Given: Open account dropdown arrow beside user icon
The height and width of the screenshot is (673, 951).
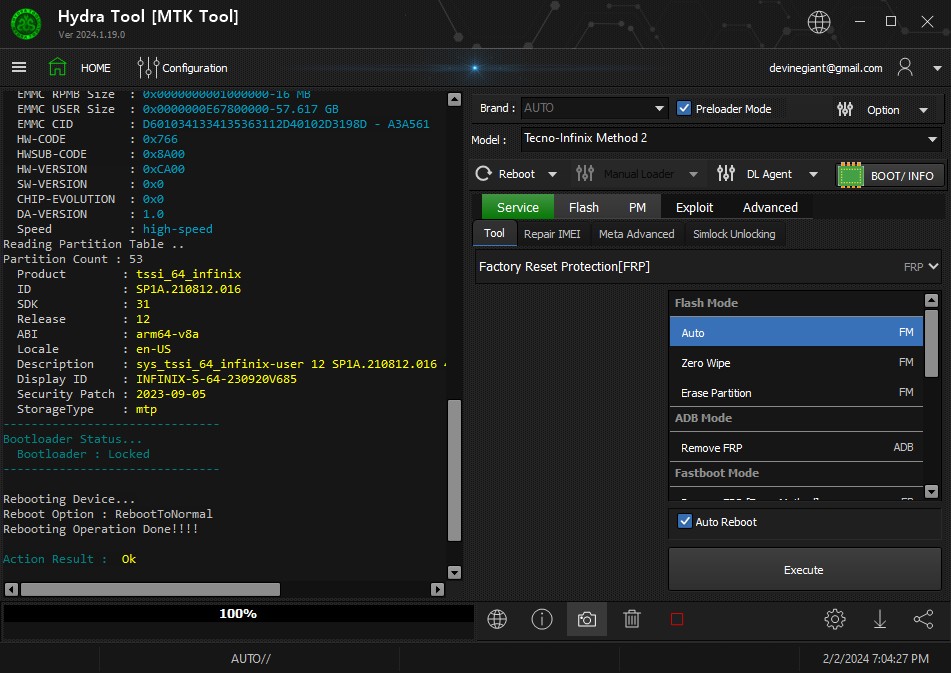Looking at the screenshot, I should pyautogui.click(x=937, y=68).
